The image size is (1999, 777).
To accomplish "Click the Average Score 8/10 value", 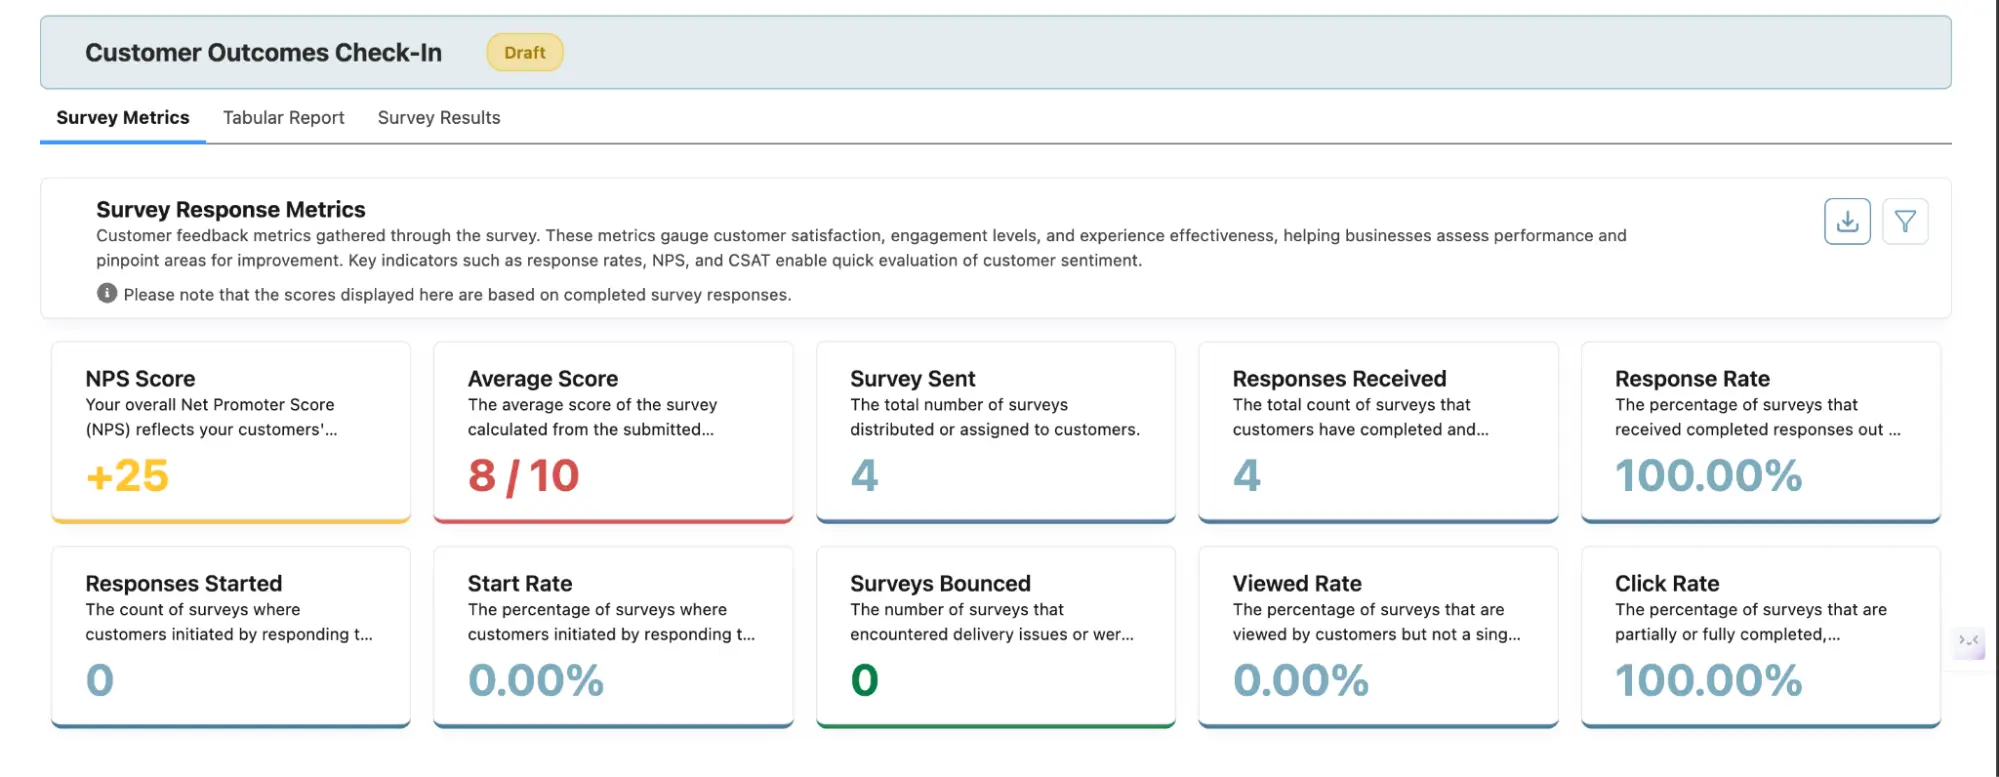I will 523,476.
